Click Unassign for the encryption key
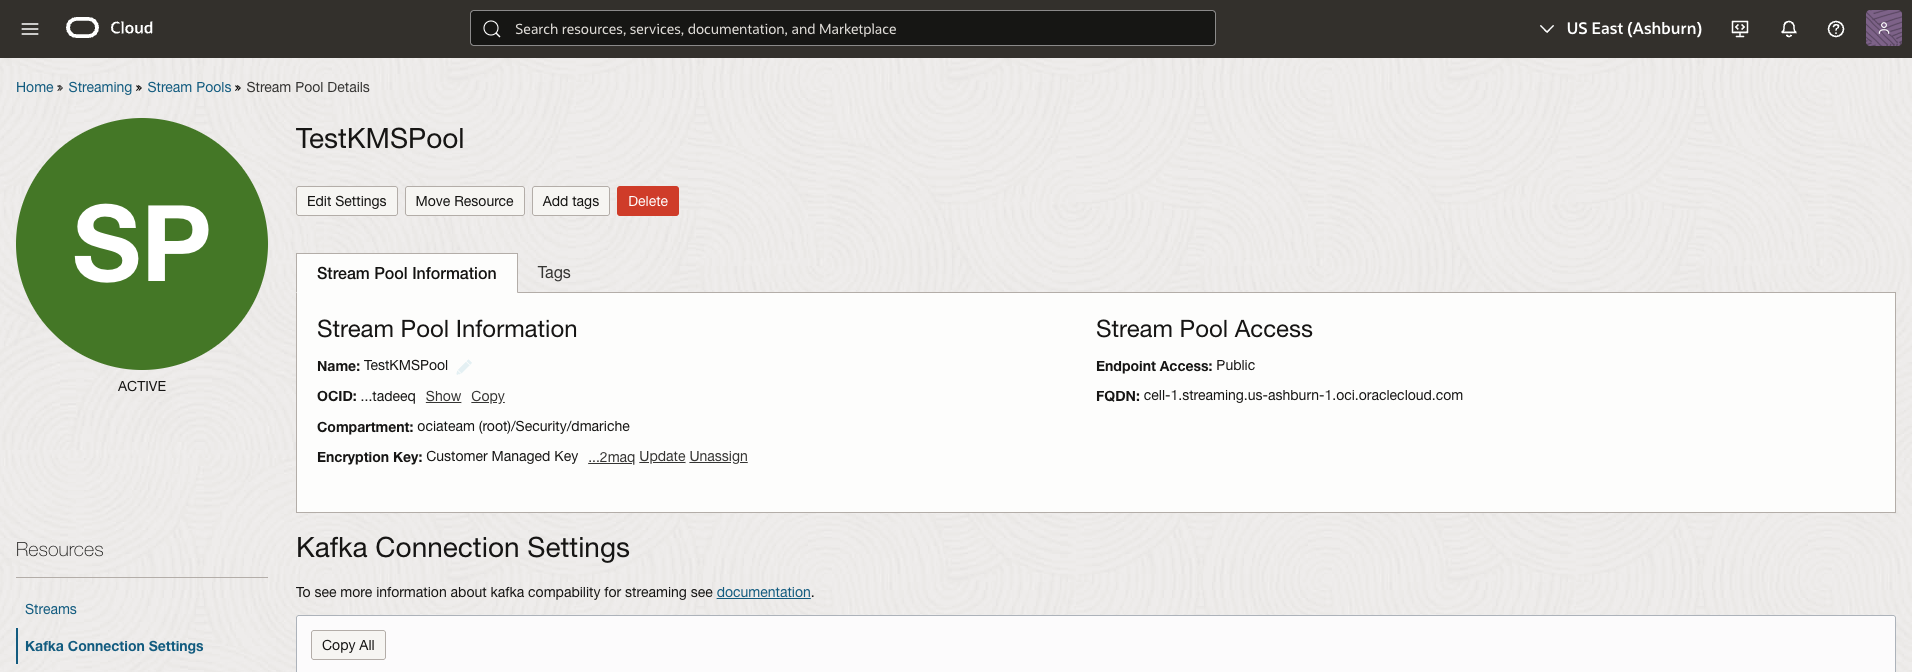Image resolution: width=1912 pixels, height=672 pixels. coord(718,456)
